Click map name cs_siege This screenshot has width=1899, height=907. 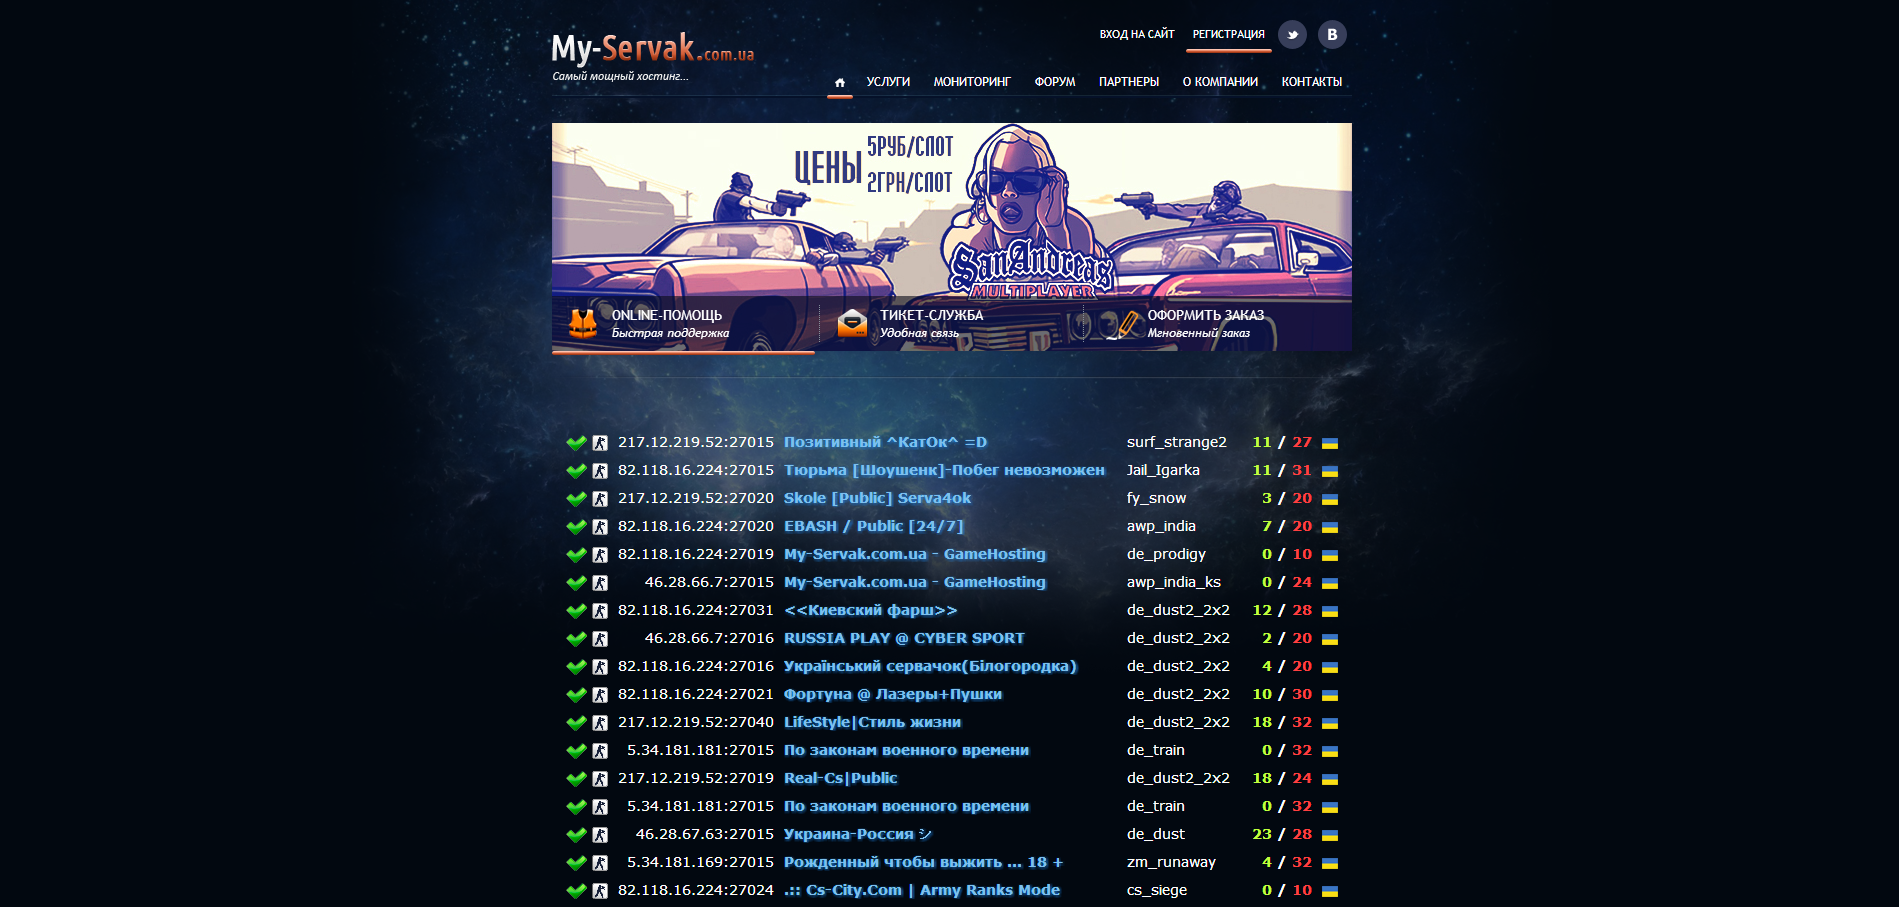1157,891
